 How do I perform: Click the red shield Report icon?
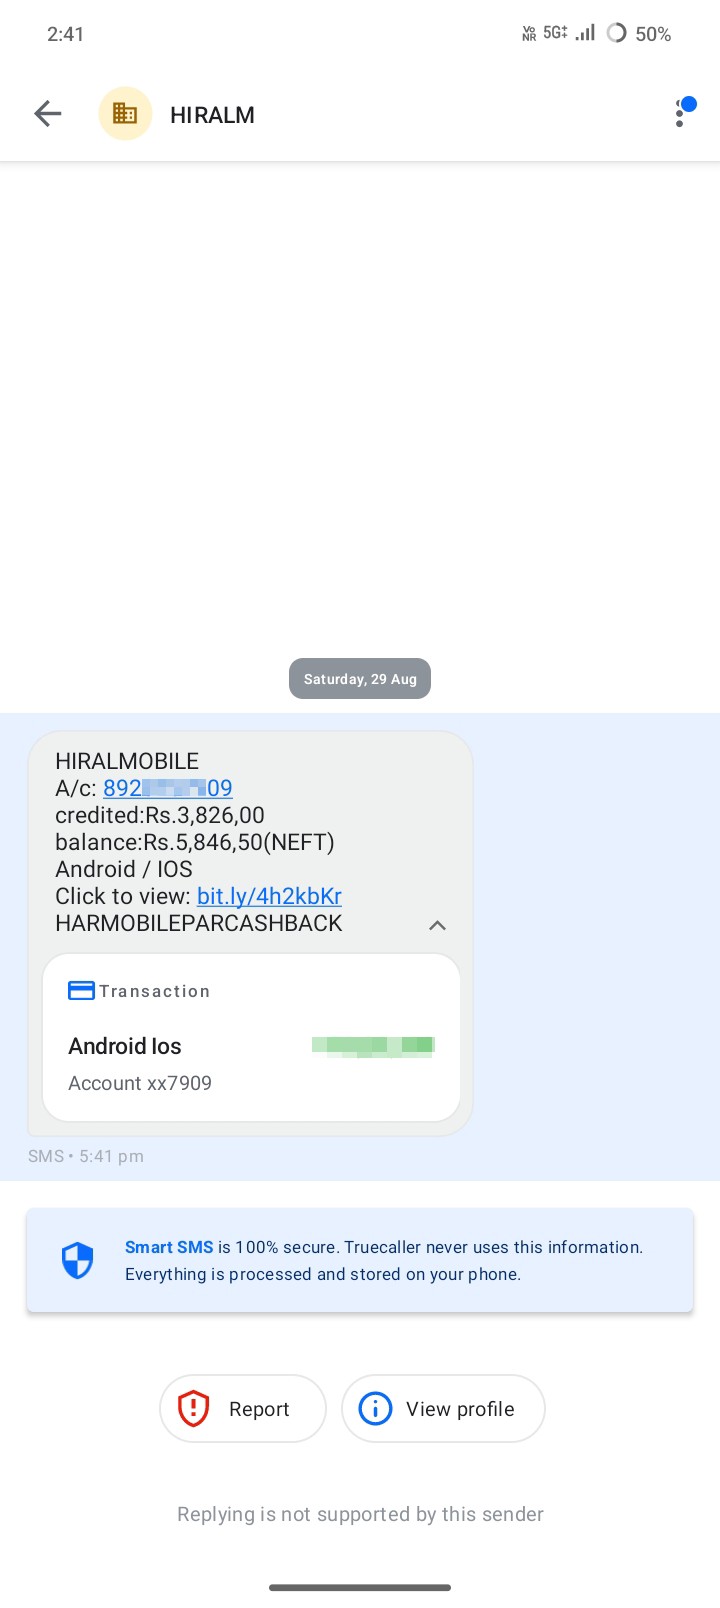pyautogui.click(x=193, y=1409)
